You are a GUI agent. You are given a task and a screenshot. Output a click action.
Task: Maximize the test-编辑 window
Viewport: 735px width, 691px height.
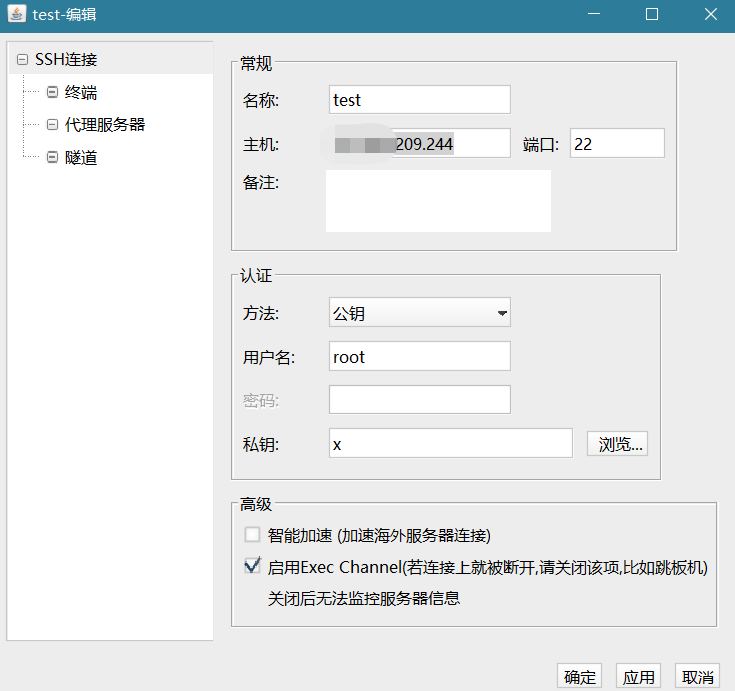(x=652, y=14)
